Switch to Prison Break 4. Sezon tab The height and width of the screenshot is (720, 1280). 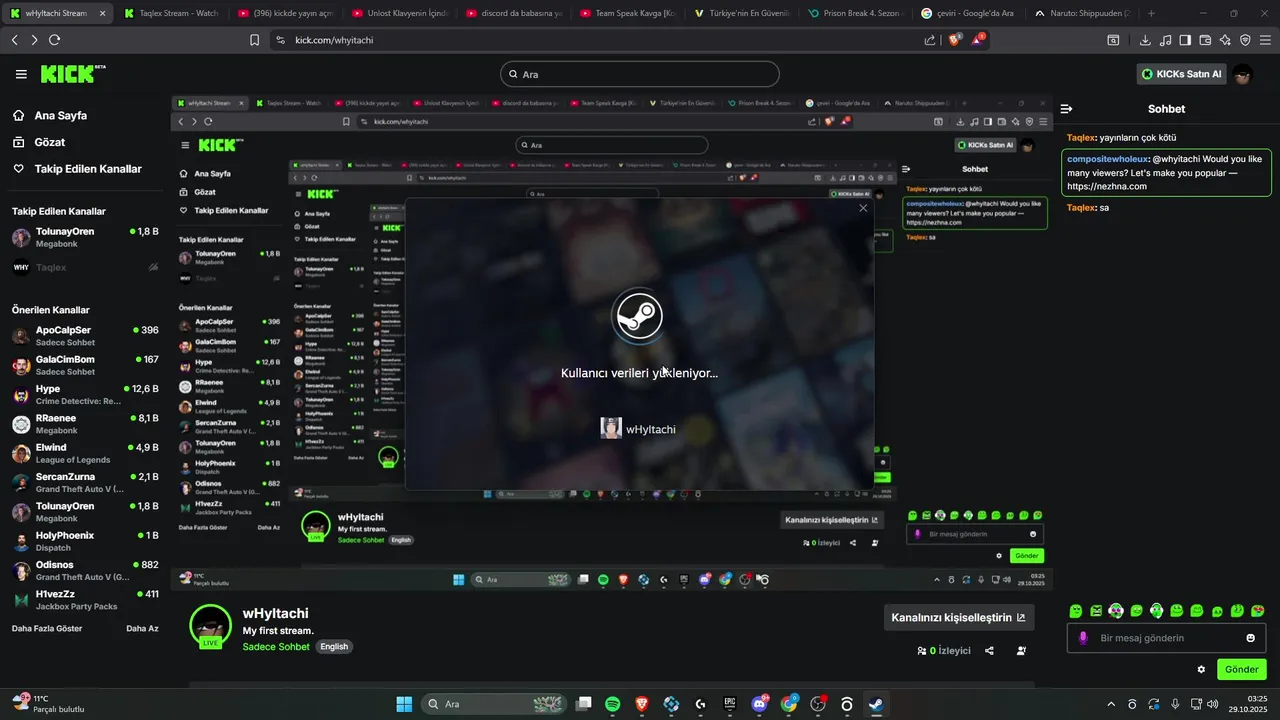coord(854,14)
